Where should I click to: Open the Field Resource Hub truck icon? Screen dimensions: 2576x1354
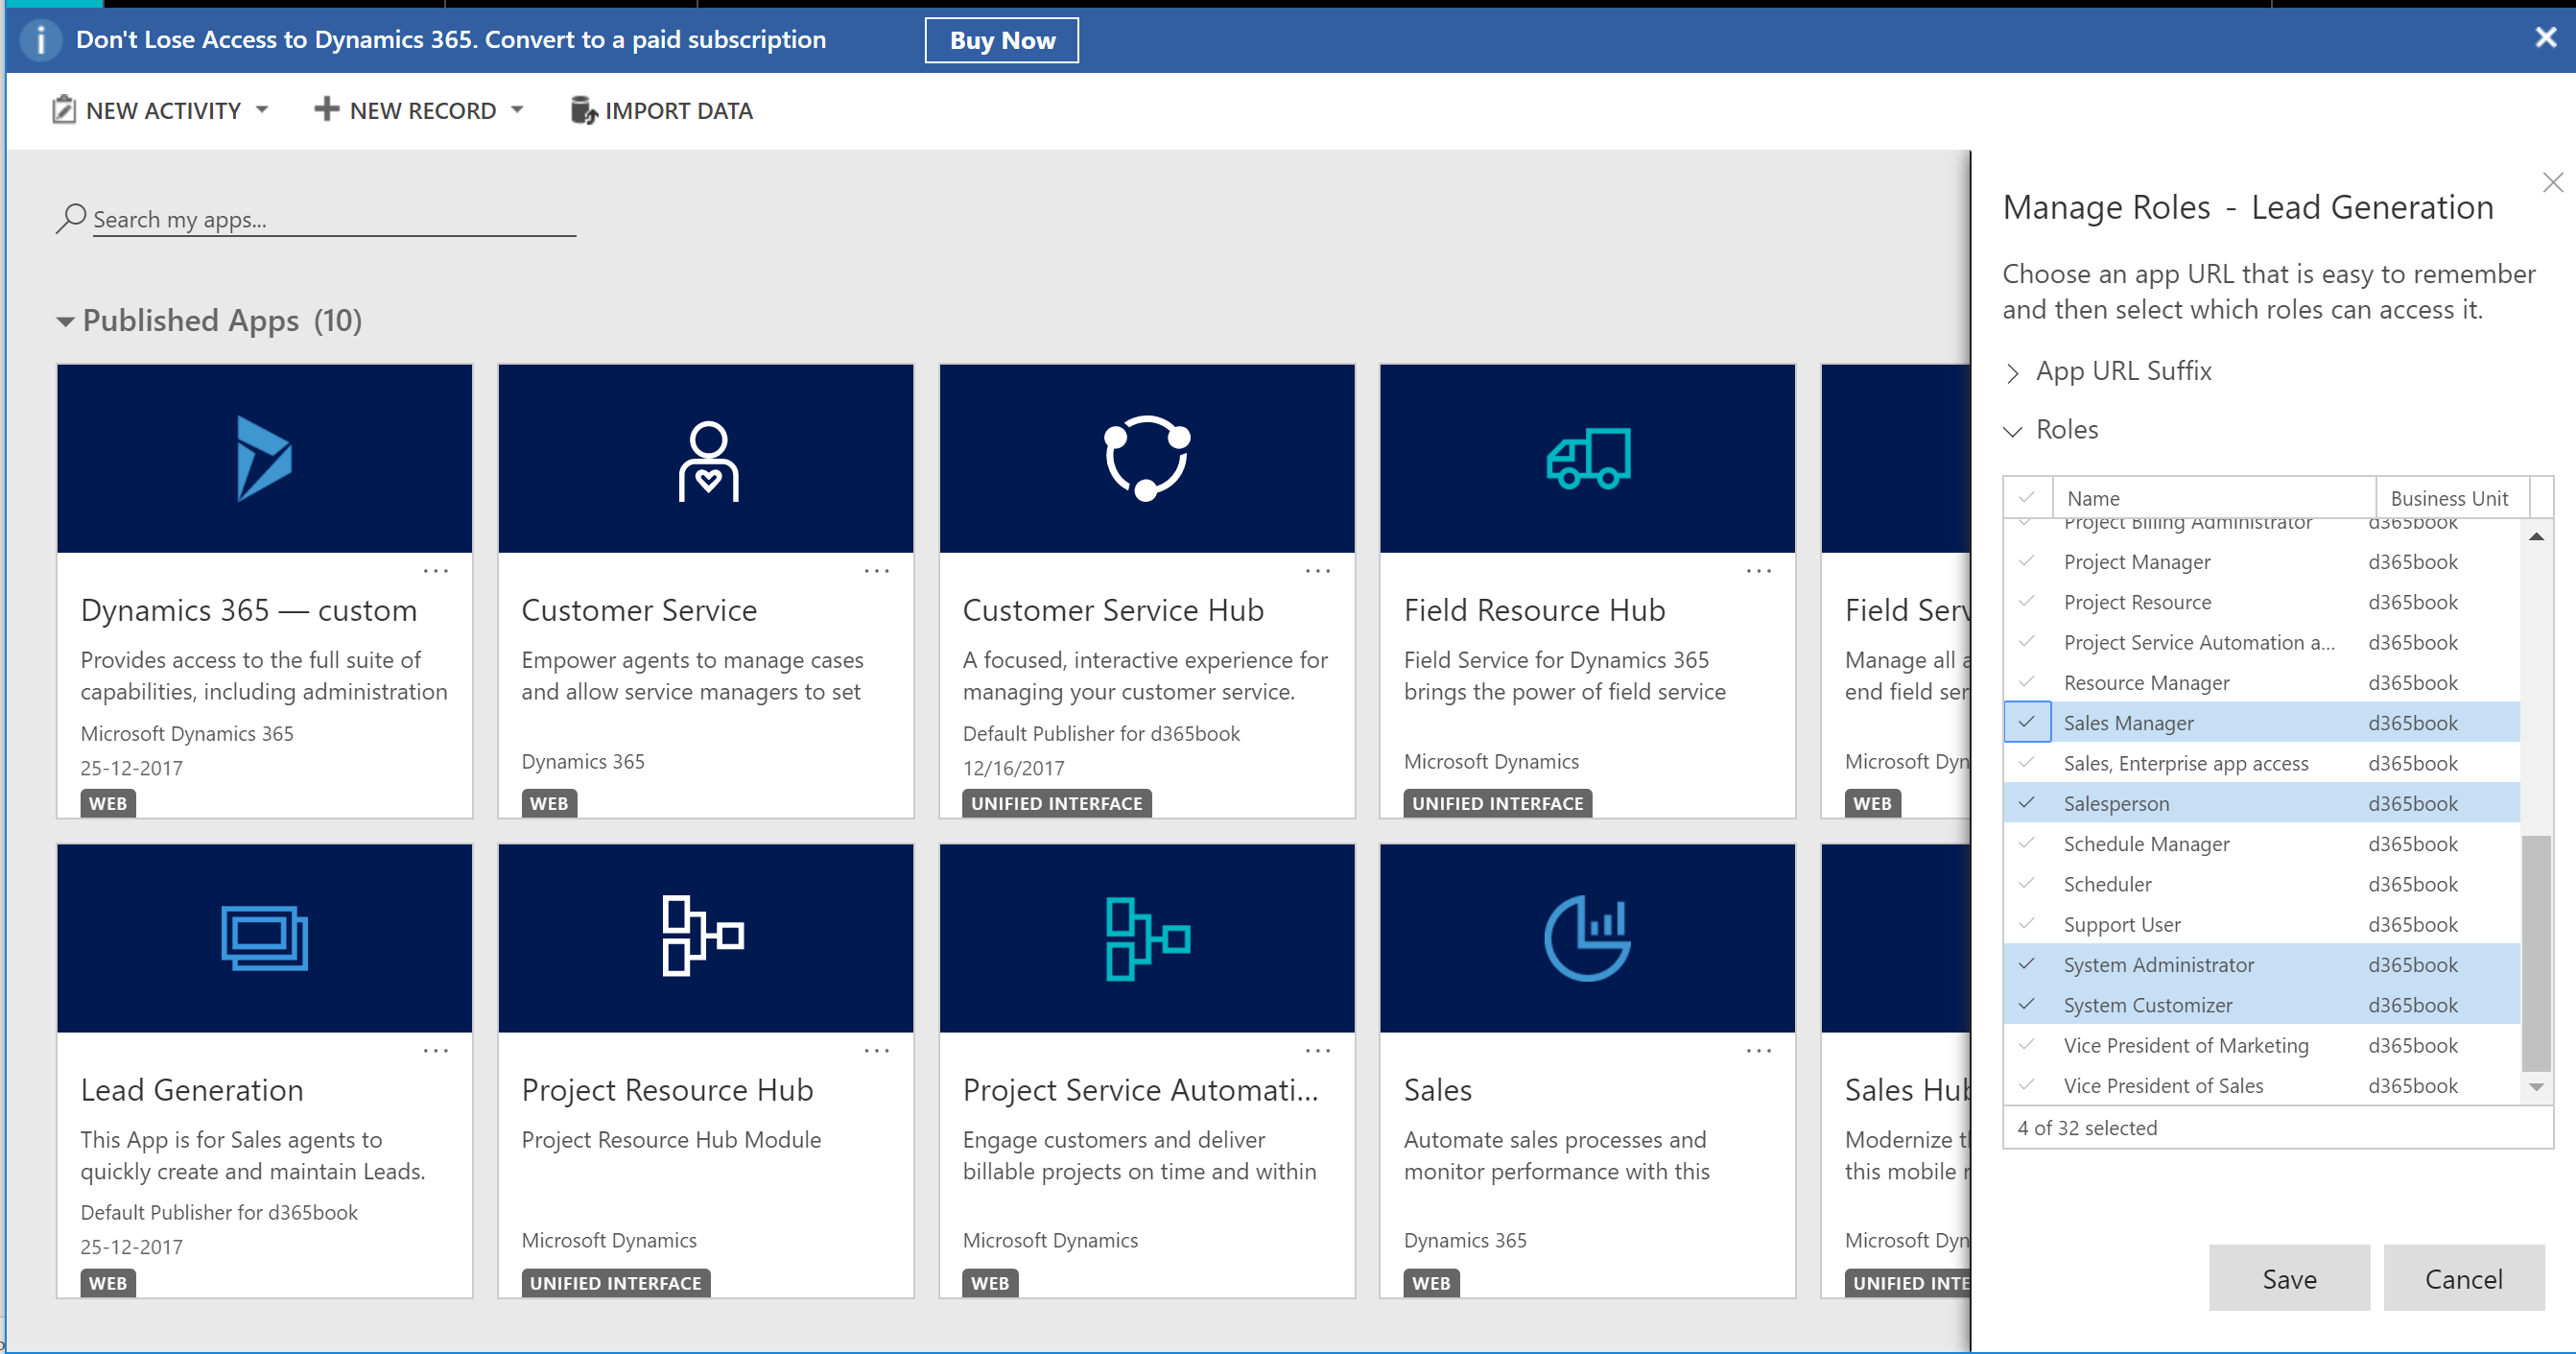[x=1588, y=458]
